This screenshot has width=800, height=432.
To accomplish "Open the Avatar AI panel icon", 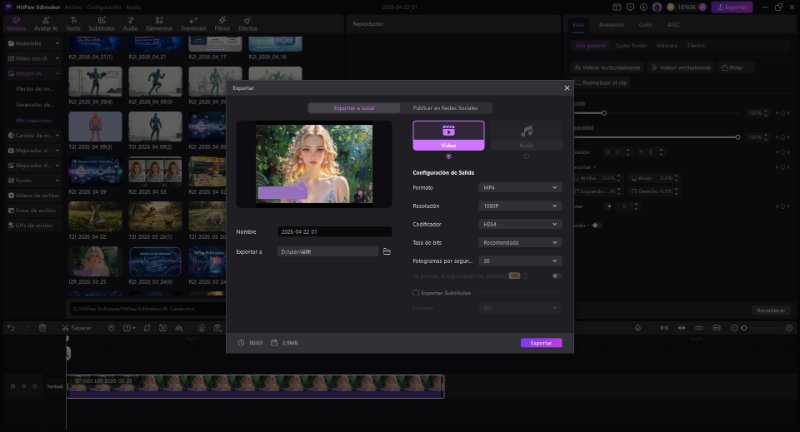I will [45, 23].
